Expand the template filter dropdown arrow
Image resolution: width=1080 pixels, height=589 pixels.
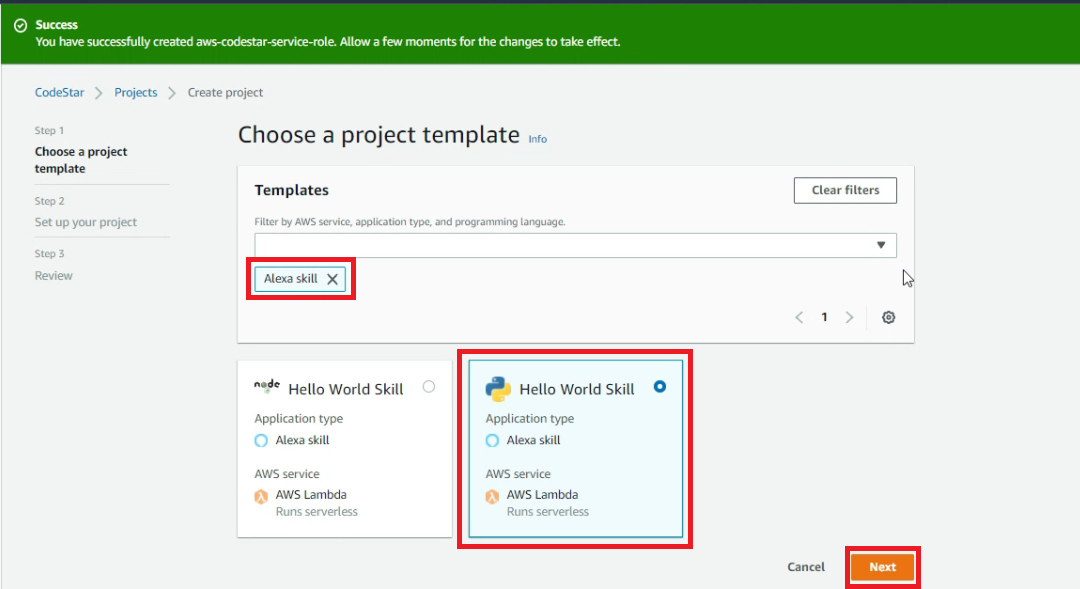tap(881, 245)
